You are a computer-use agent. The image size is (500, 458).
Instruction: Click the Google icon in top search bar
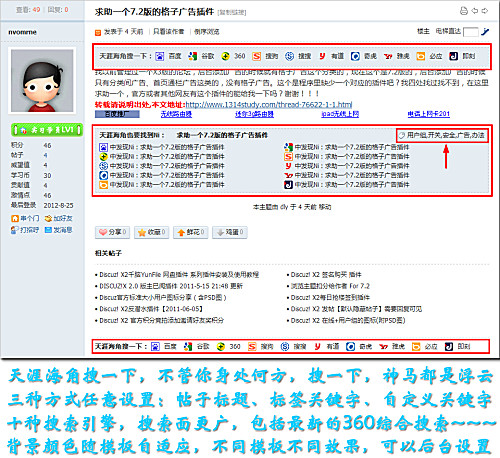(x=192, y=56)
